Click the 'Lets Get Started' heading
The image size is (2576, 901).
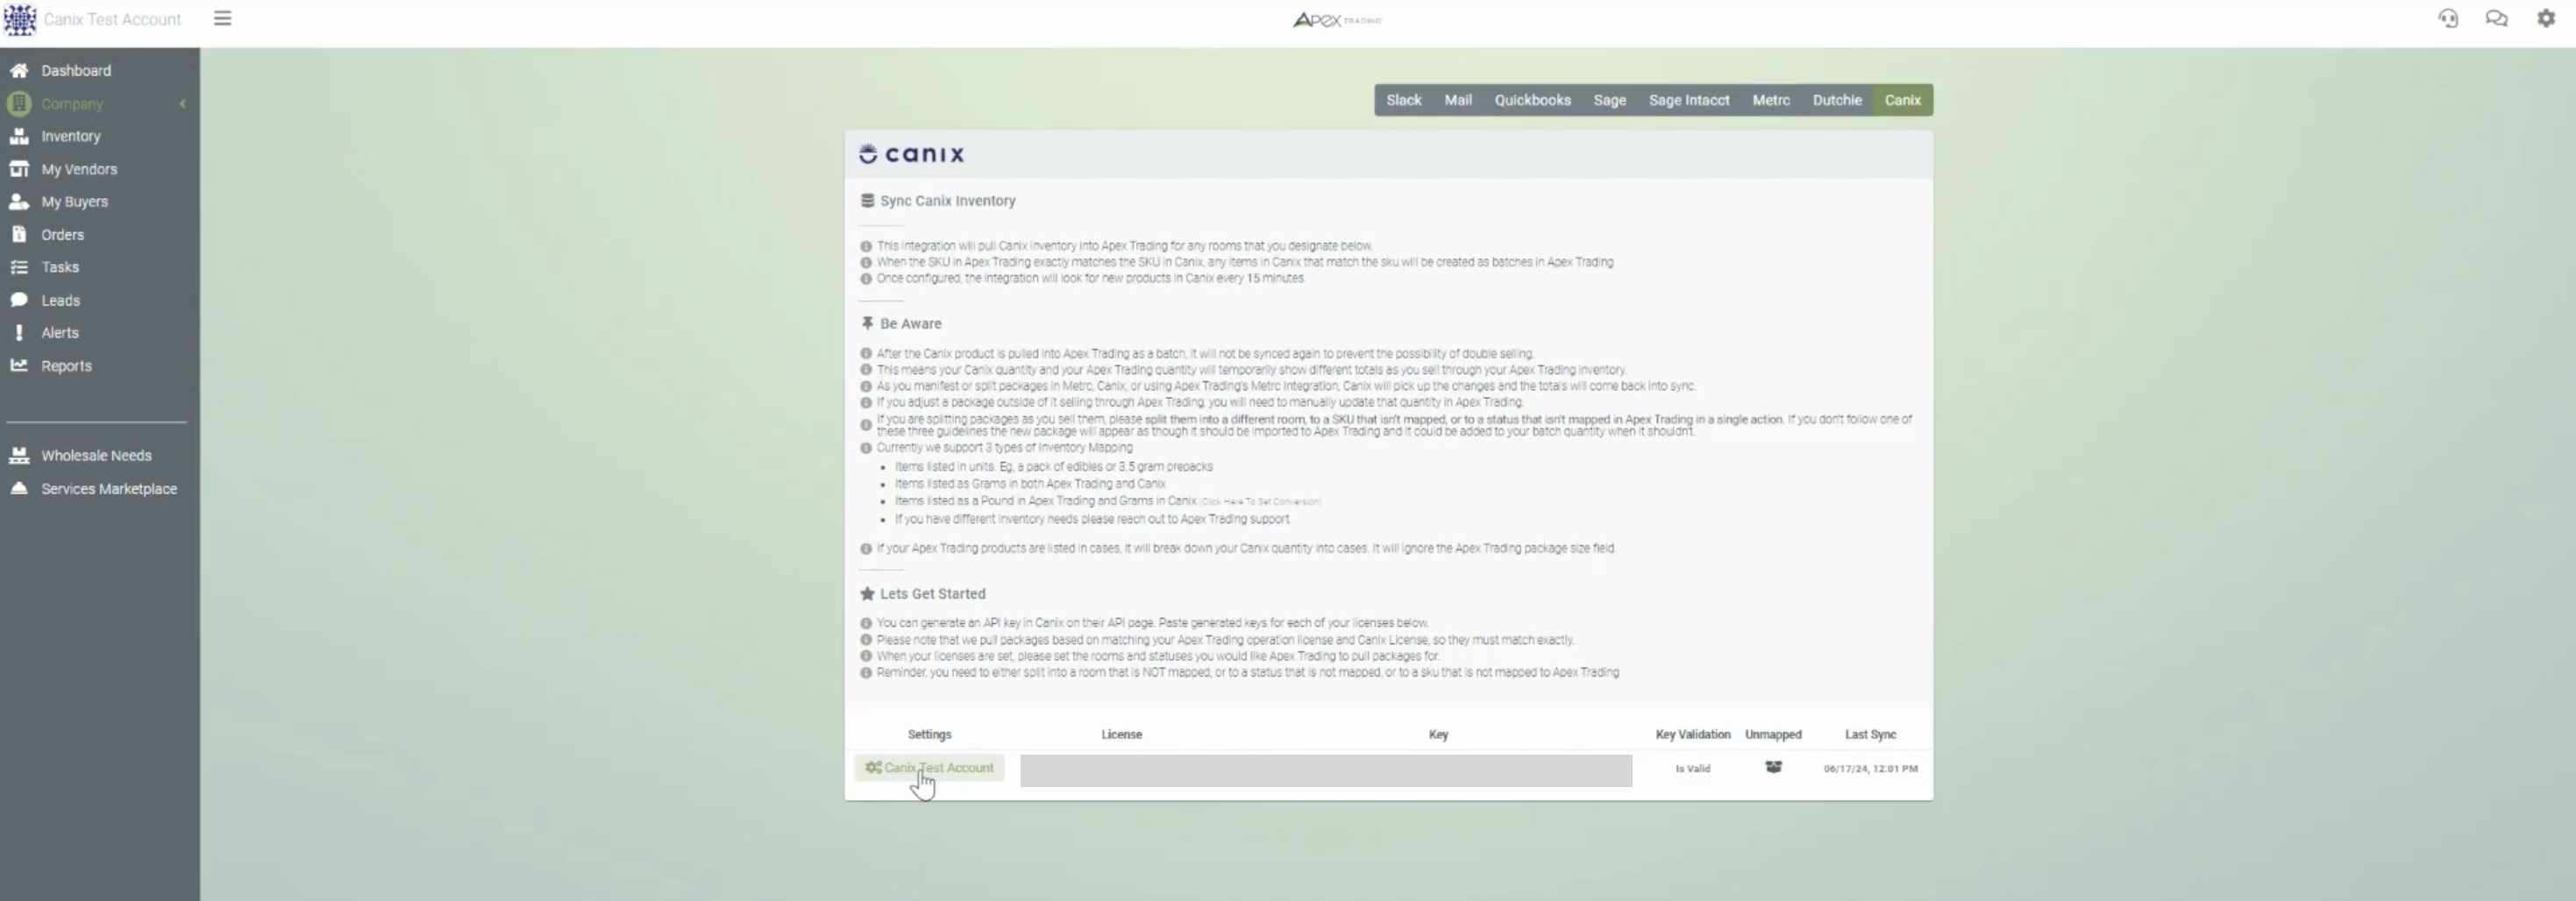pos(932,593)
